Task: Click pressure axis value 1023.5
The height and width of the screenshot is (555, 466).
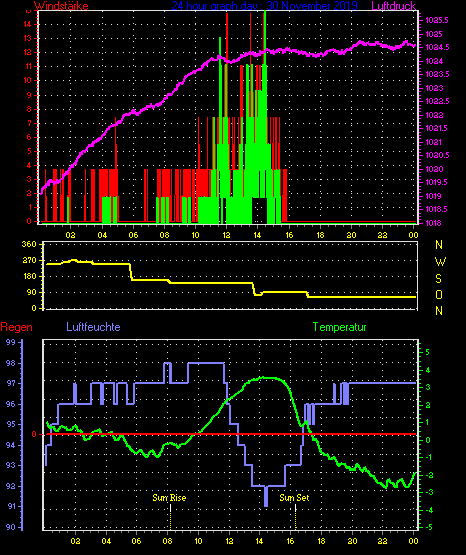Action: pos(437,74)
